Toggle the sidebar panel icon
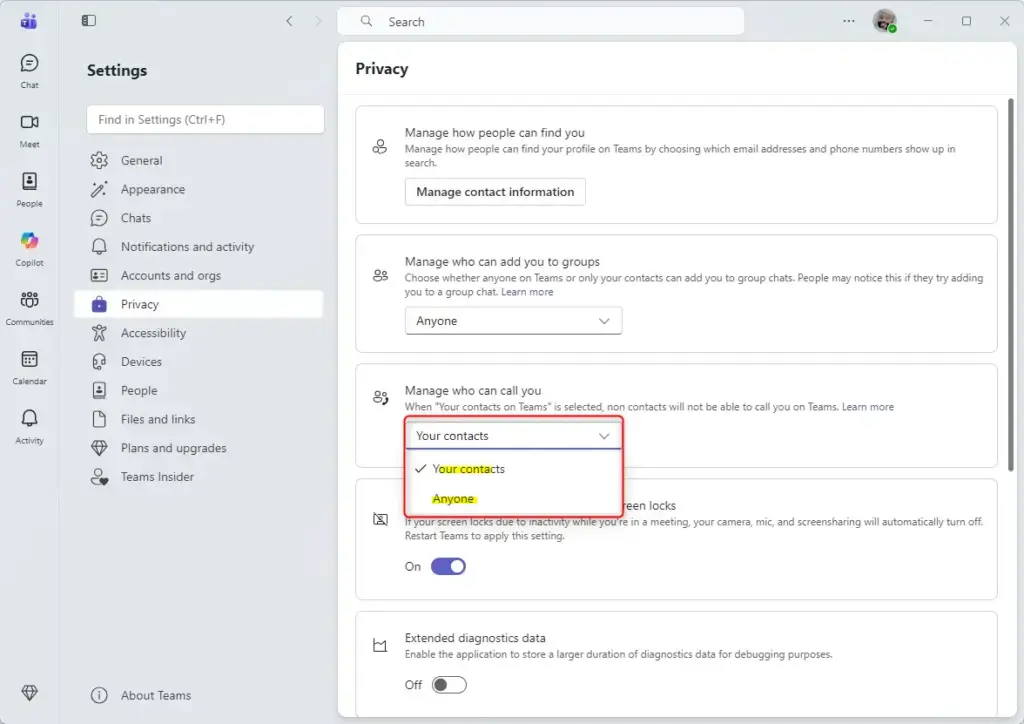Image resolution: width=1024 pixels, height=724 pixels. point(89,21)
